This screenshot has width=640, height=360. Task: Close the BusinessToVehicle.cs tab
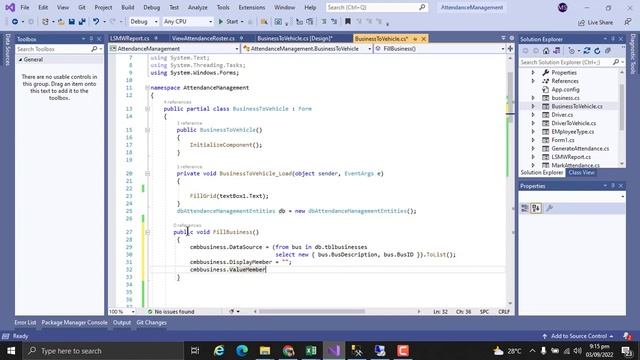[x=423, y=39]
